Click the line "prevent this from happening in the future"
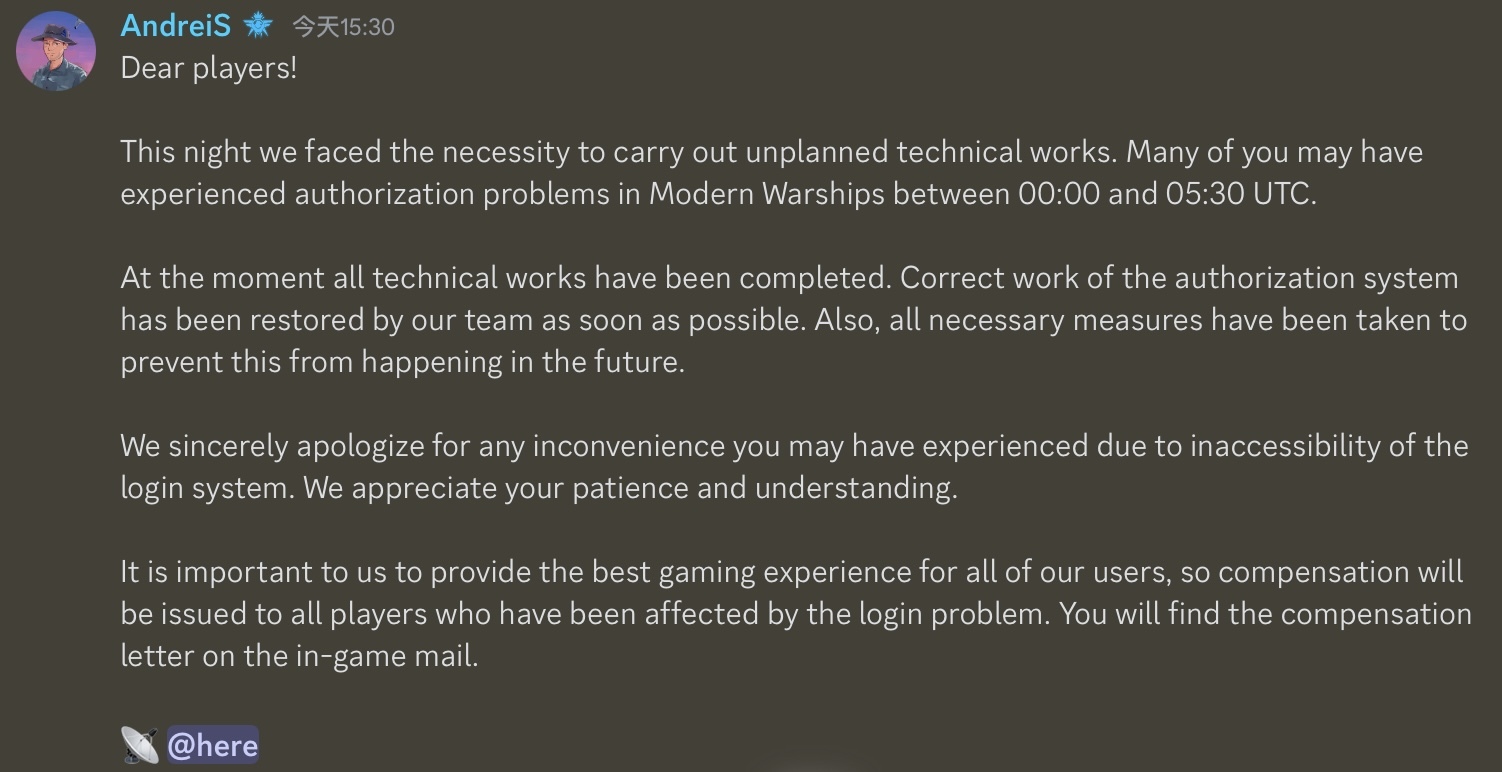 (x=402, y=362)
